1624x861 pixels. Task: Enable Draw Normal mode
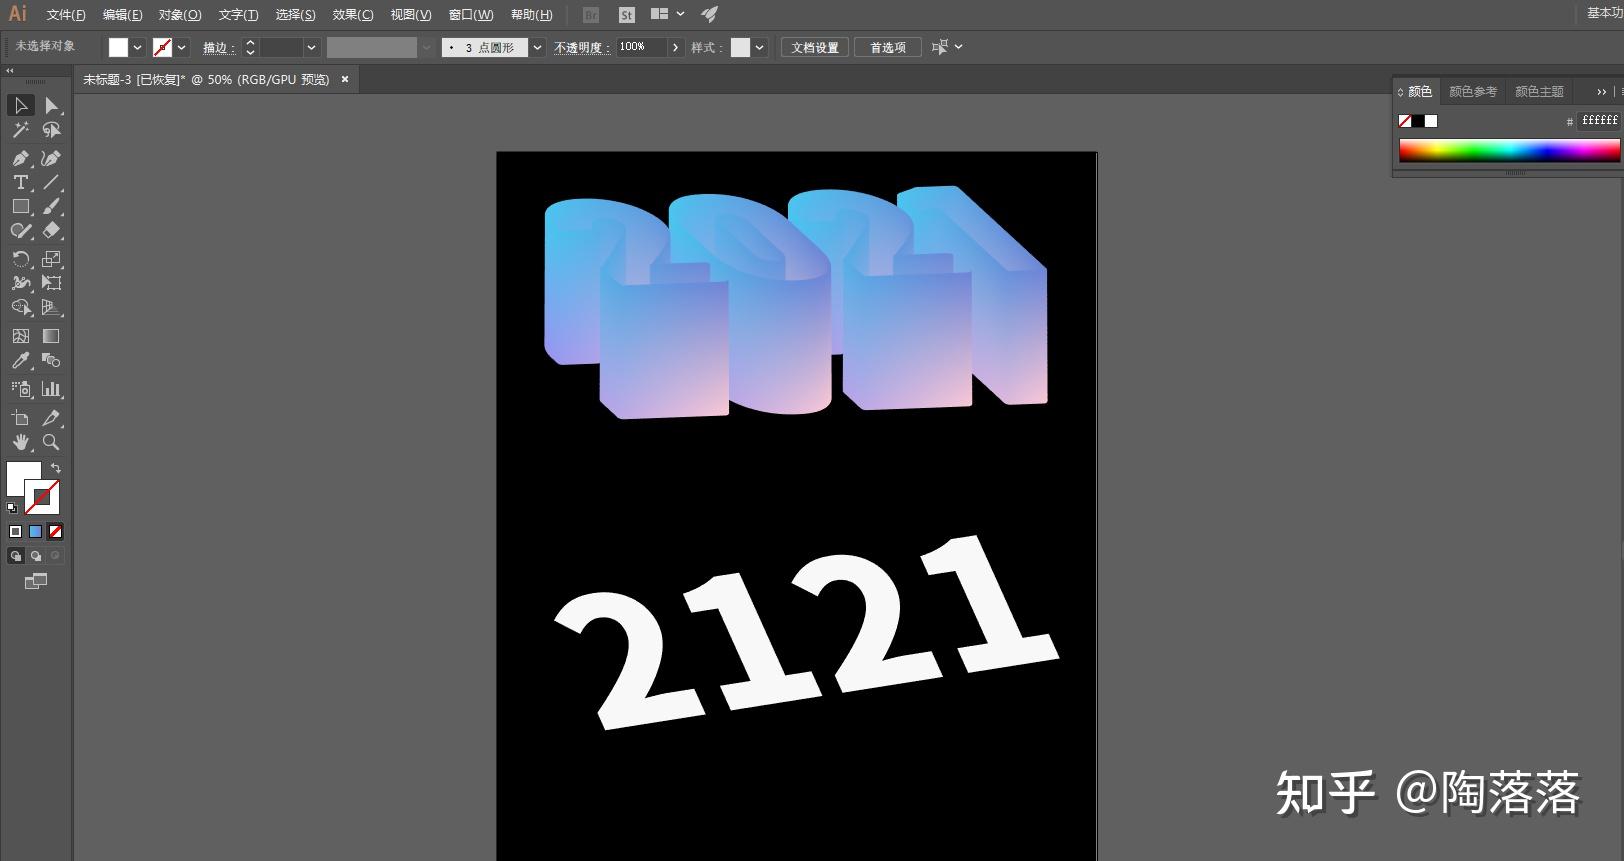(x=16, y=556)
